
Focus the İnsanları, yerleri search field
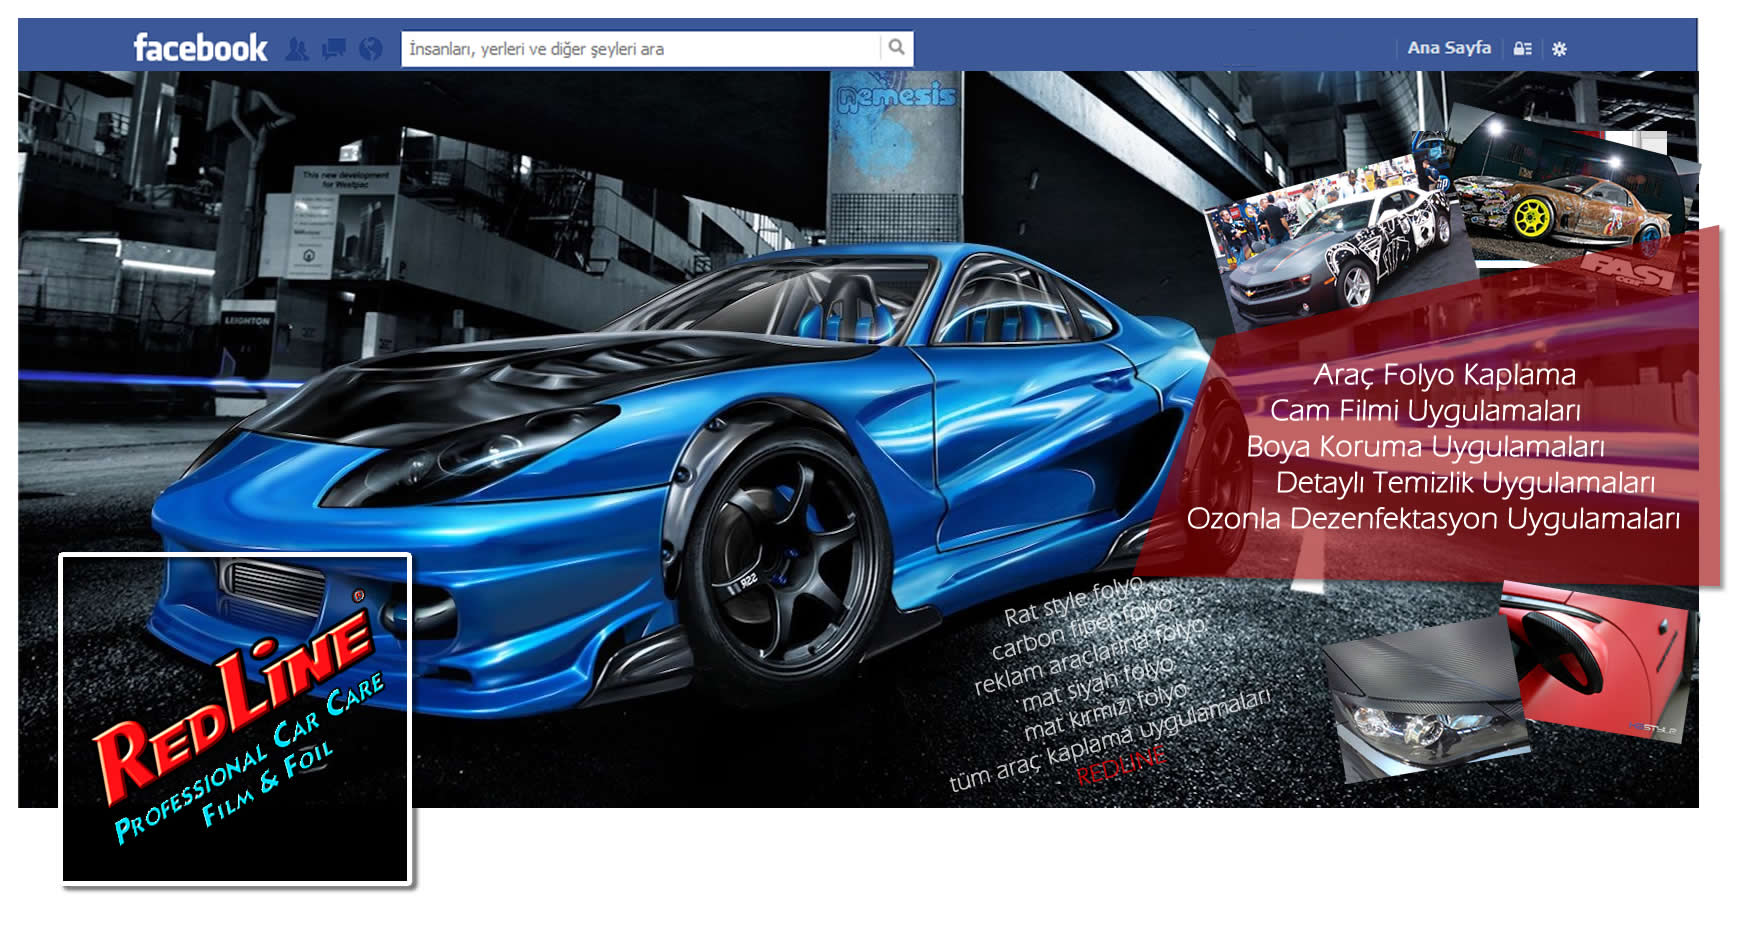point(641,48)
